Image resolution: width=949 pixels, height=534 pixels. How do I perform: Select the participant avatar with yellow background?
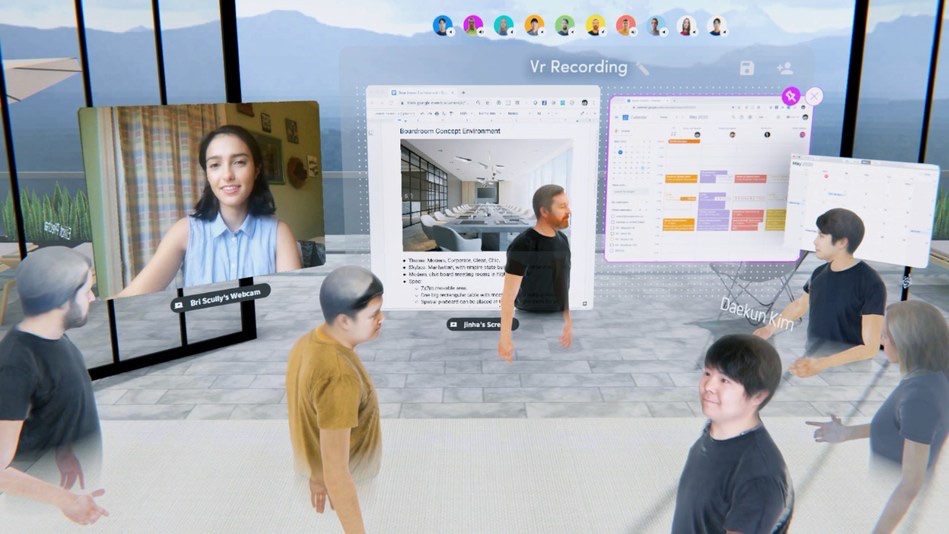[595, 25]
